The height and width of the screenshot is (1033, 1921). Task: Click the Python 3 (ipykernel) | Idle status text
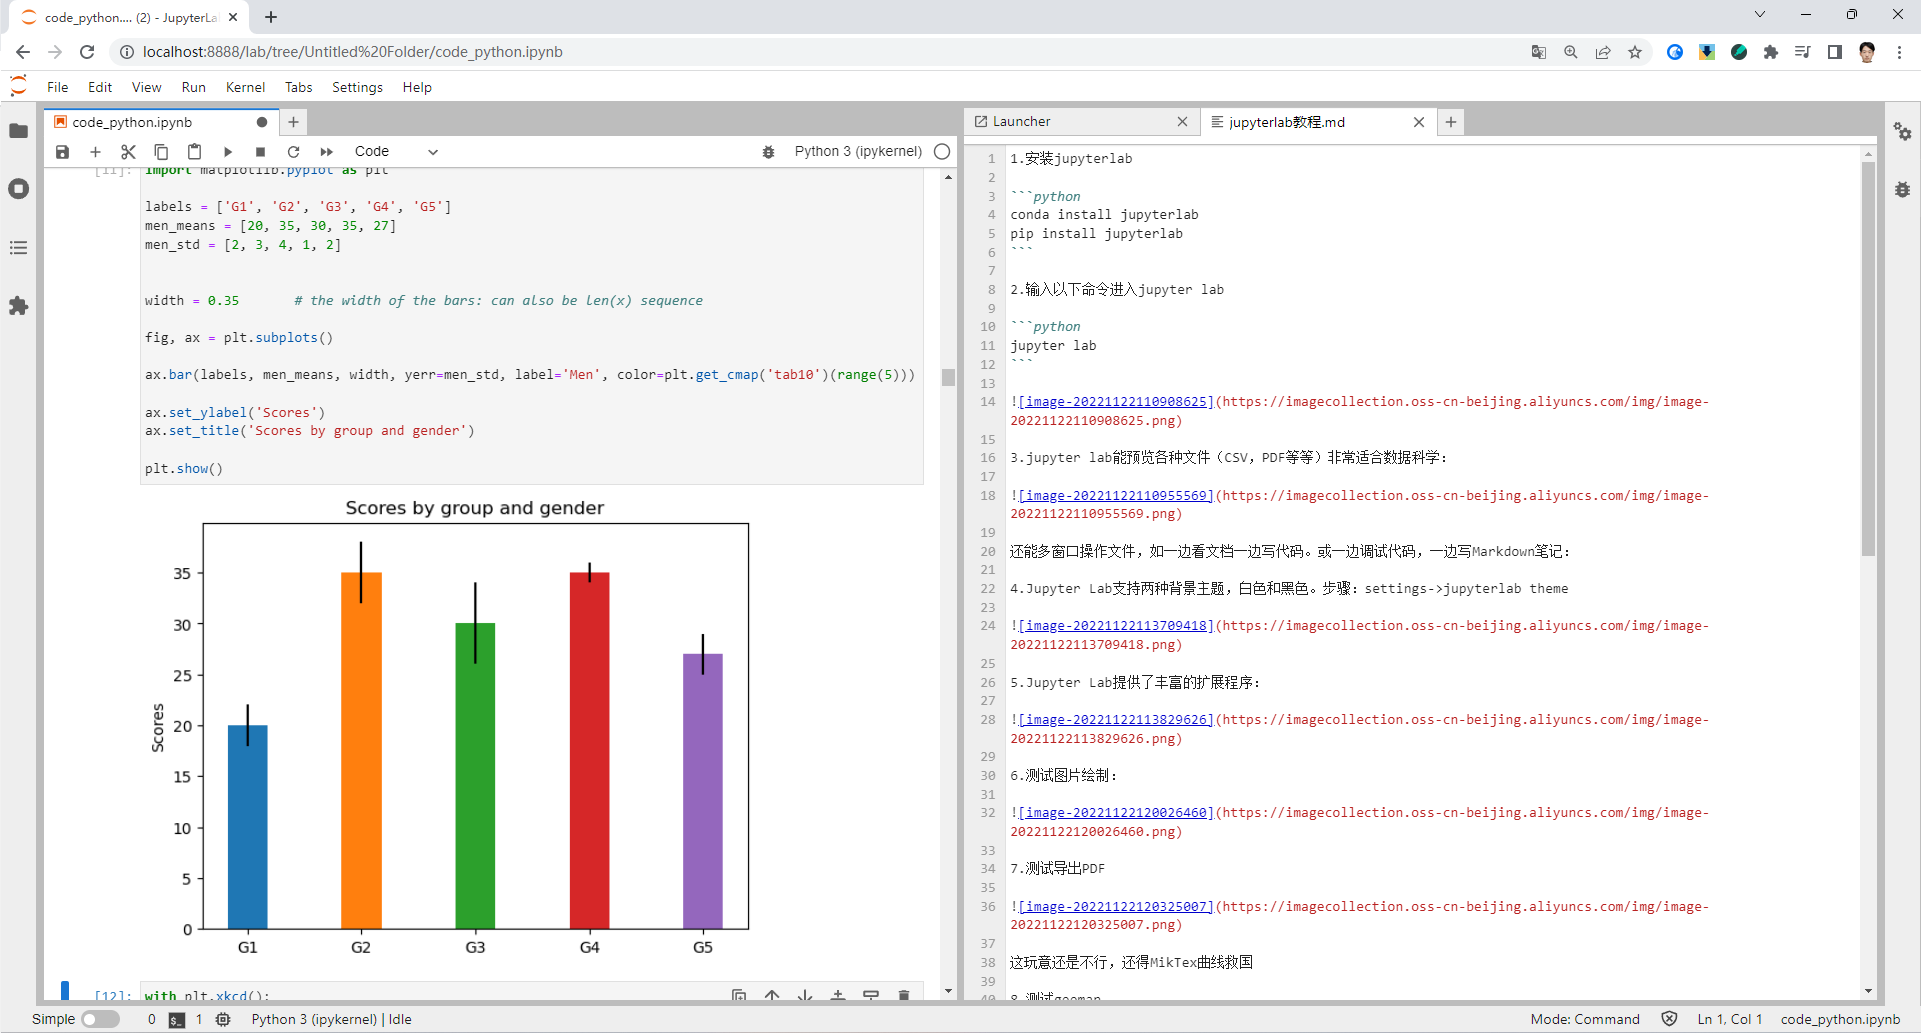[x=332, y=1020]
